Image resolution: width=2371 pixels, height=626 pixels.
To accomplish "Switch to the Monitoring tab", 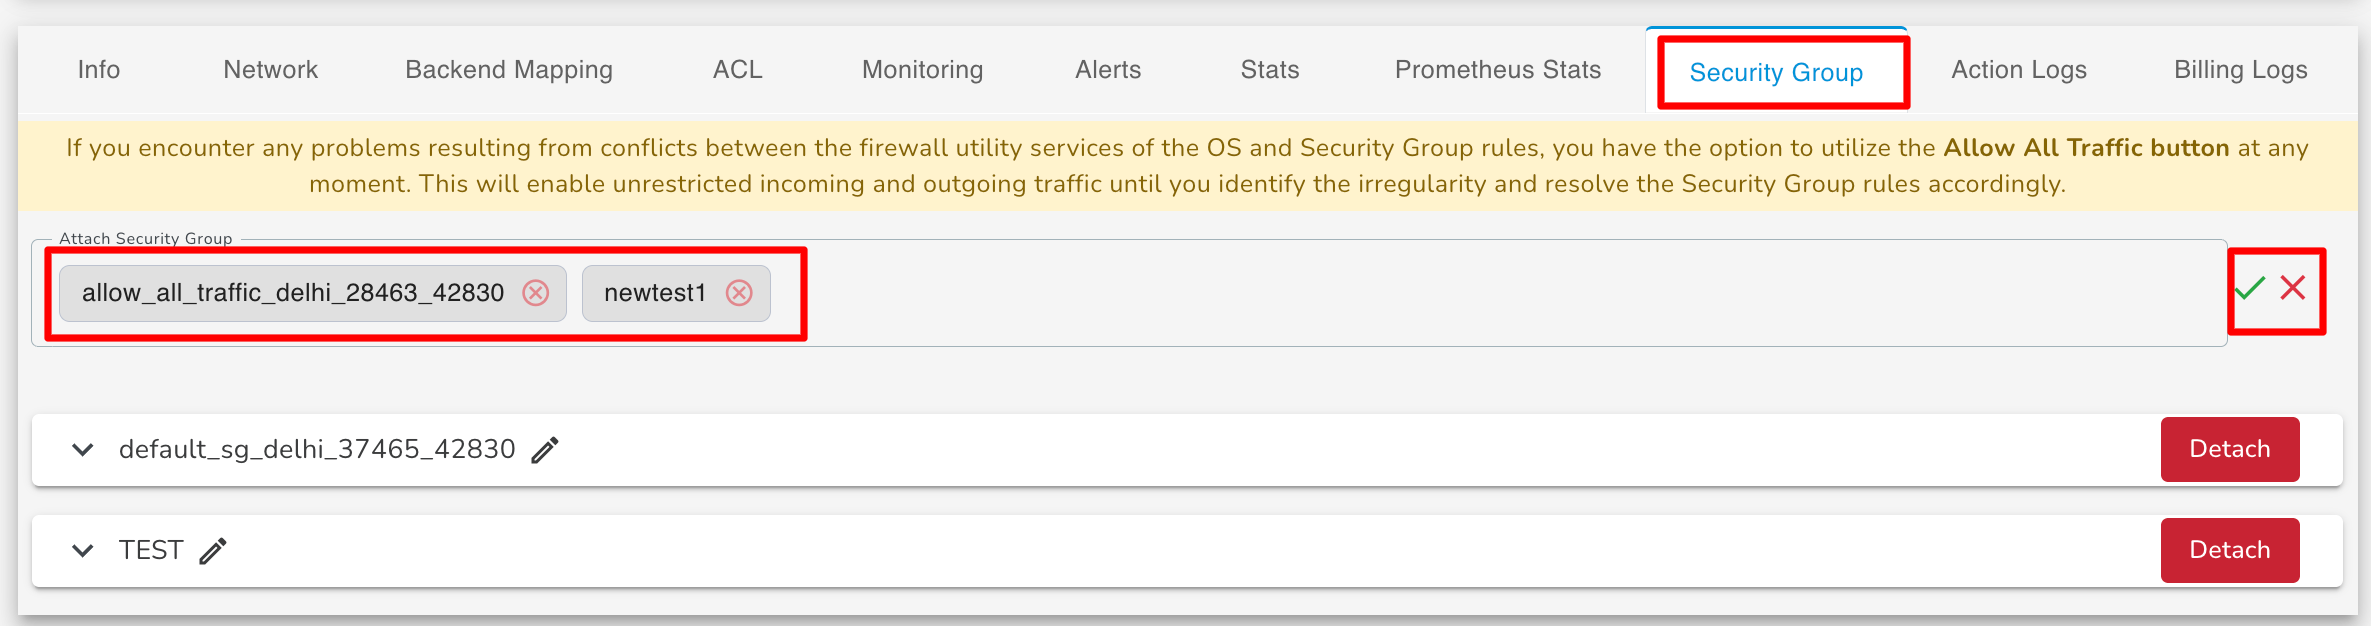I will pos(920,70).
